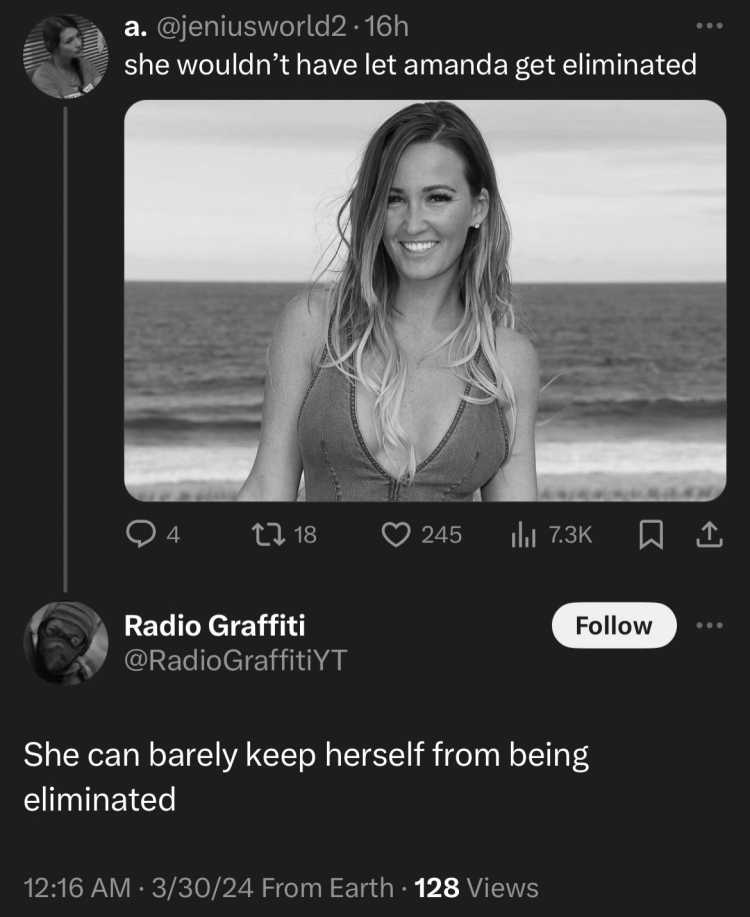Open jeniusworld2 profile avatar
Image resolution: width=750 pixels, height=917 pixels.
[66, 56]
